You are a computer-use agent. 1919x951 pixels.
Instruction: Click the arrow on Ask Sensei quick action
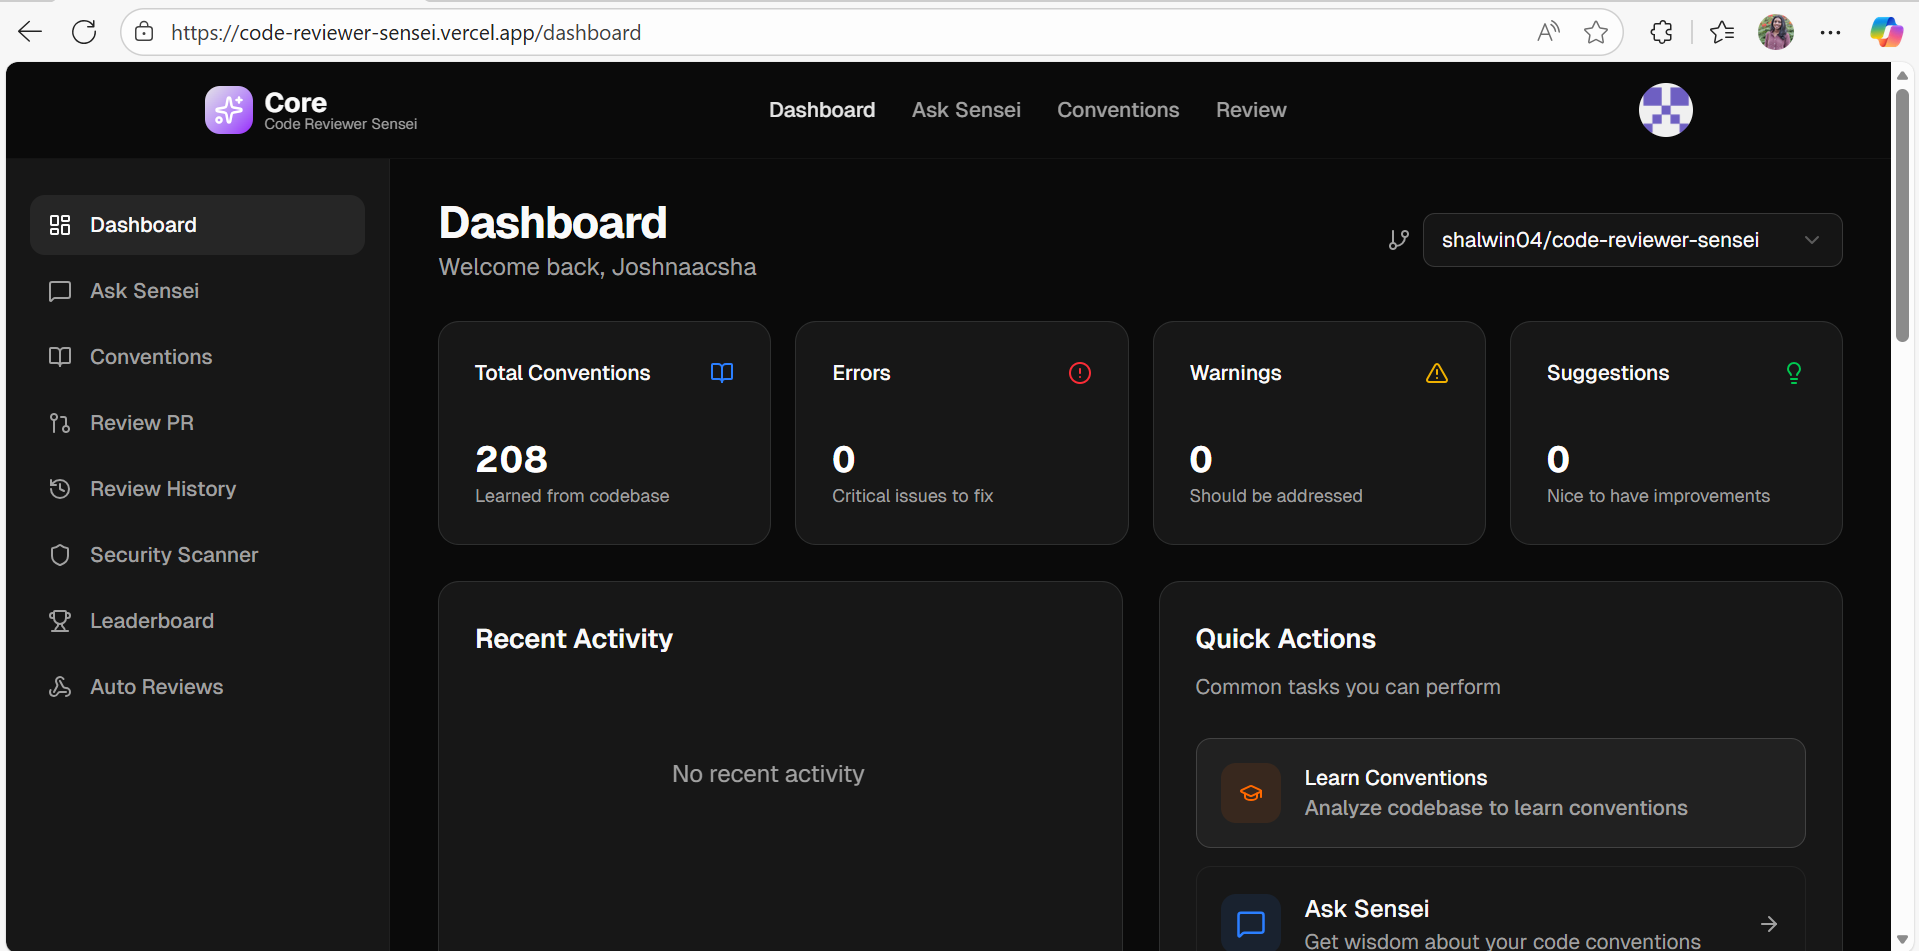tap(1769, 924)
